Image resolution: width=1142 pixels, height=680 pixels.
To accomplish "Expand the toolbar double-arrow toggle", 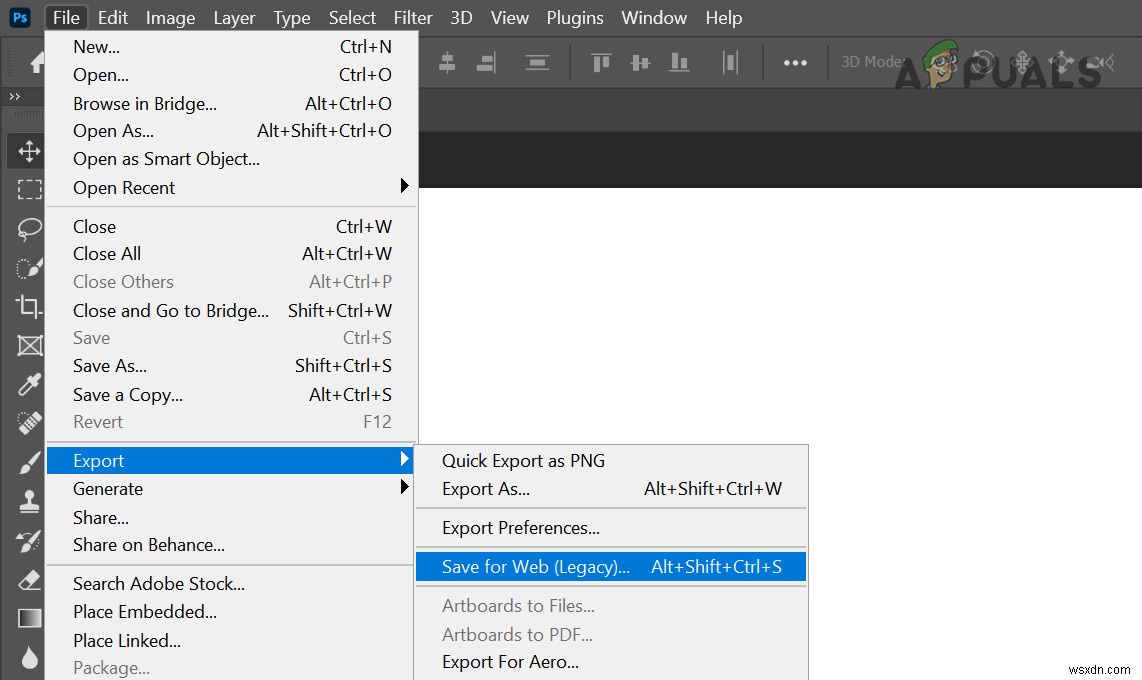I will point(15,96).
